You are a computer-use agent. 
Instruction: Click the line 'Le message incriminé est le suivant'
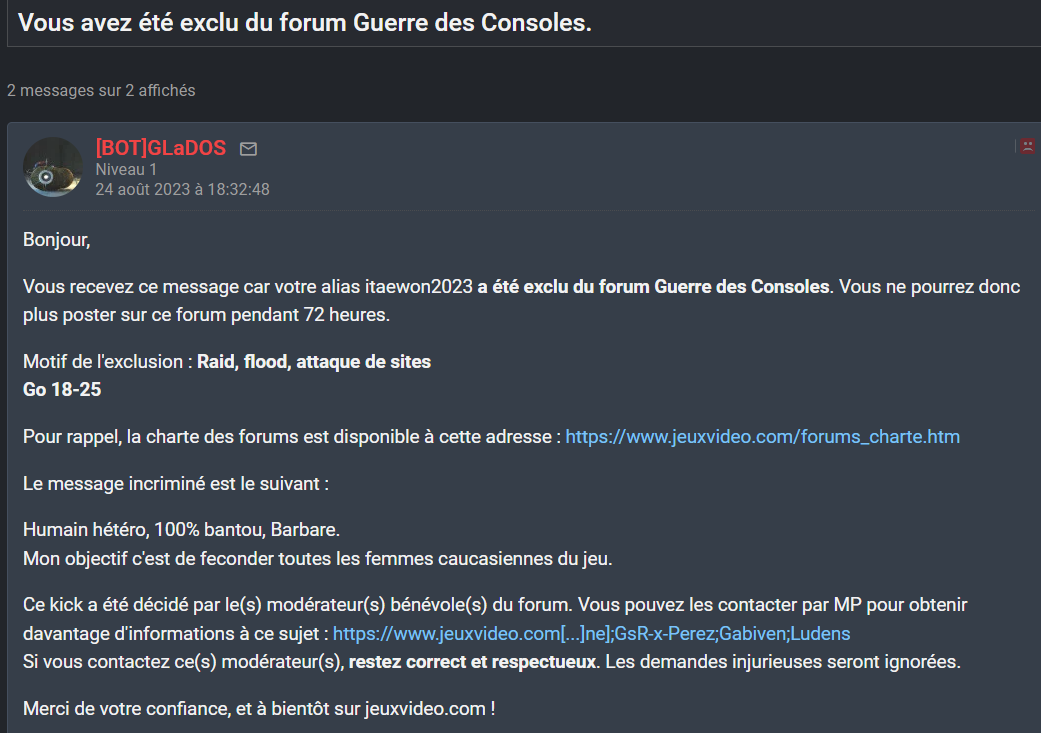pos(176,483)
